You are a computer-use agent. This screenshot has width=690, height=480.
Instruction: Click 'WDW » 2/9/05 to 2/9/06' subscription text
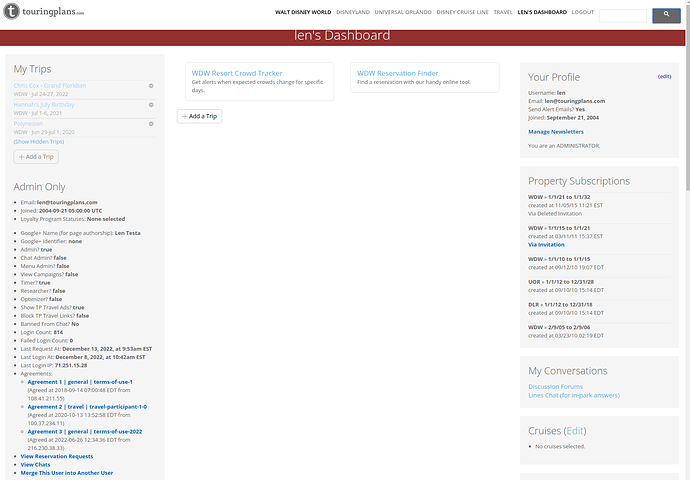click(559, 327)
